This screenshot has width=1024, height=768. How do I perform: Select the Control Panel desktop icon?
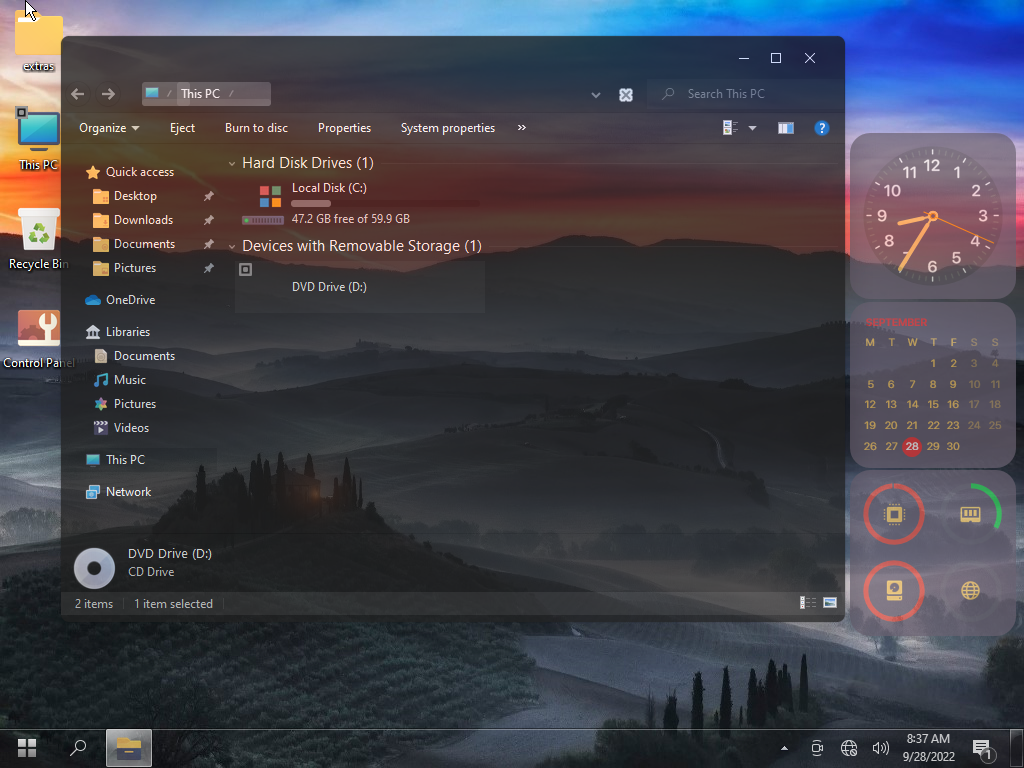(x=39, y=338)
